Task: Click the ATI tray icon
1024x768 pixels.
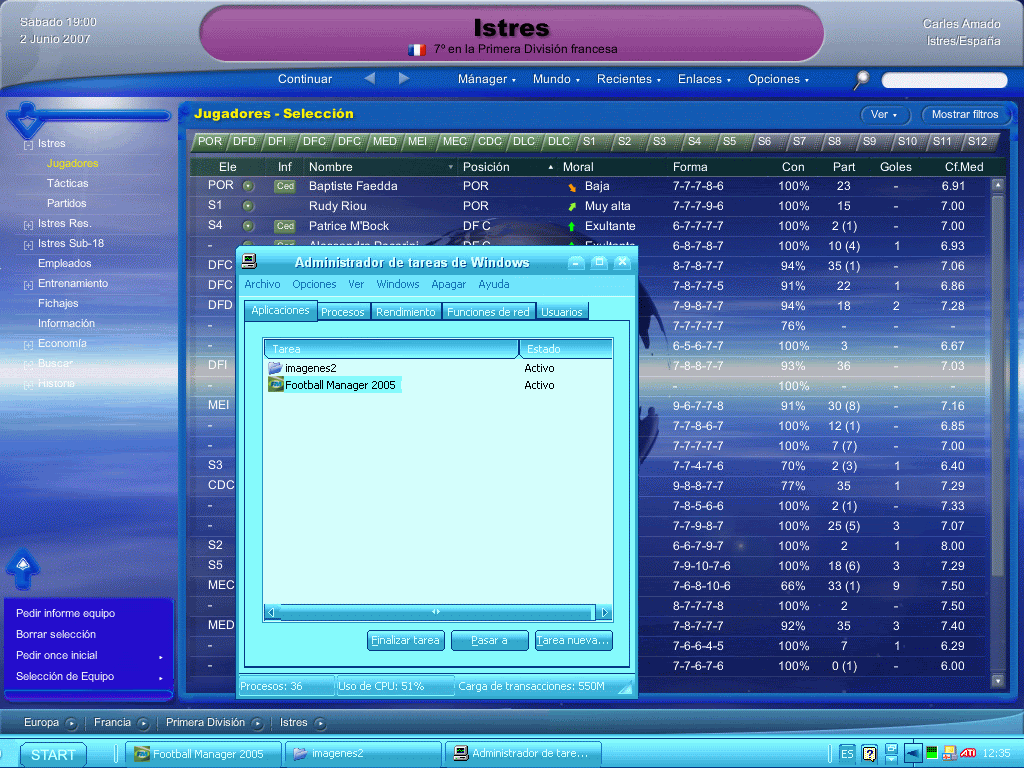Action: click(x=968, y=754)
